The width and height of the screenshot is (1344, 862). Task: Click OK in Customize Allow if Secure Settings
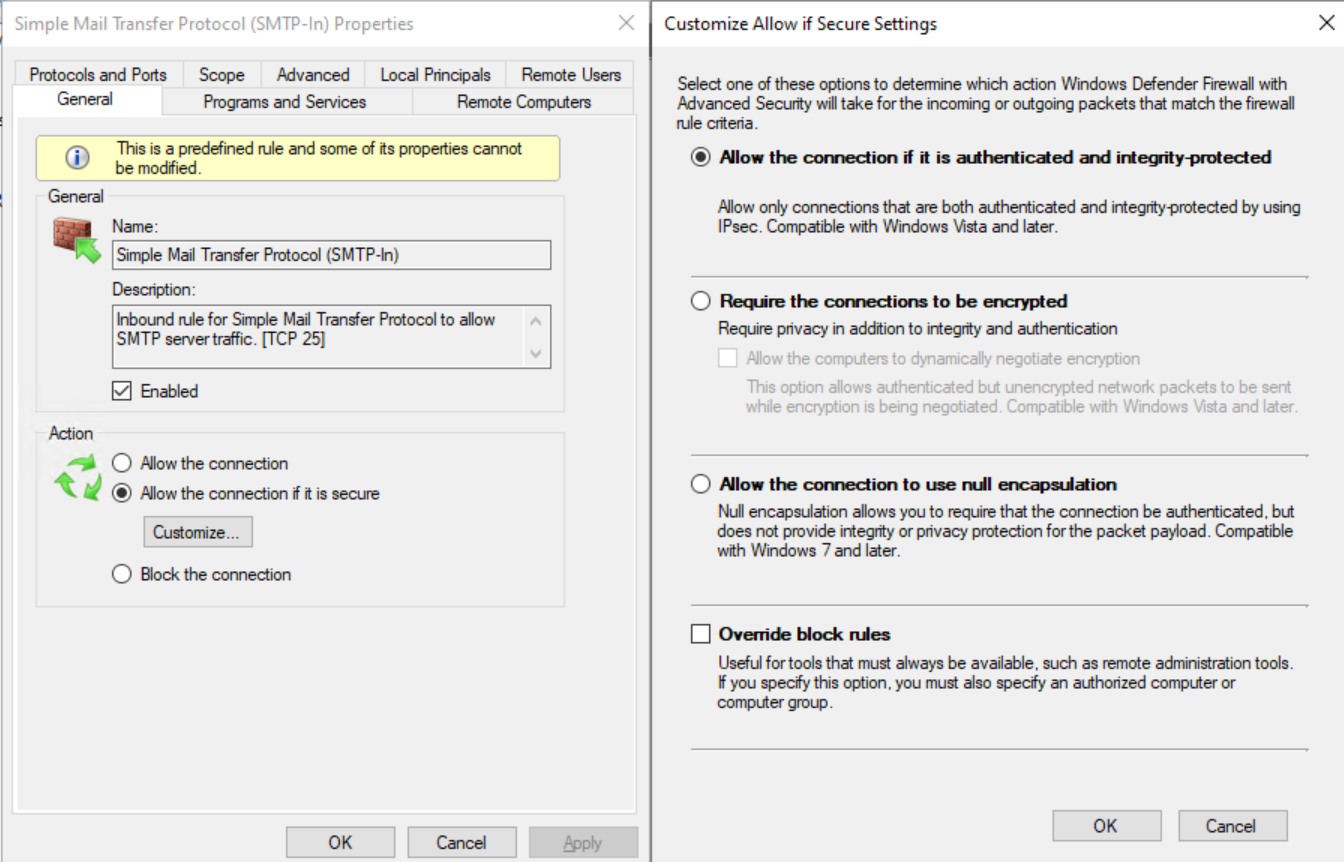coord(1106,826)
